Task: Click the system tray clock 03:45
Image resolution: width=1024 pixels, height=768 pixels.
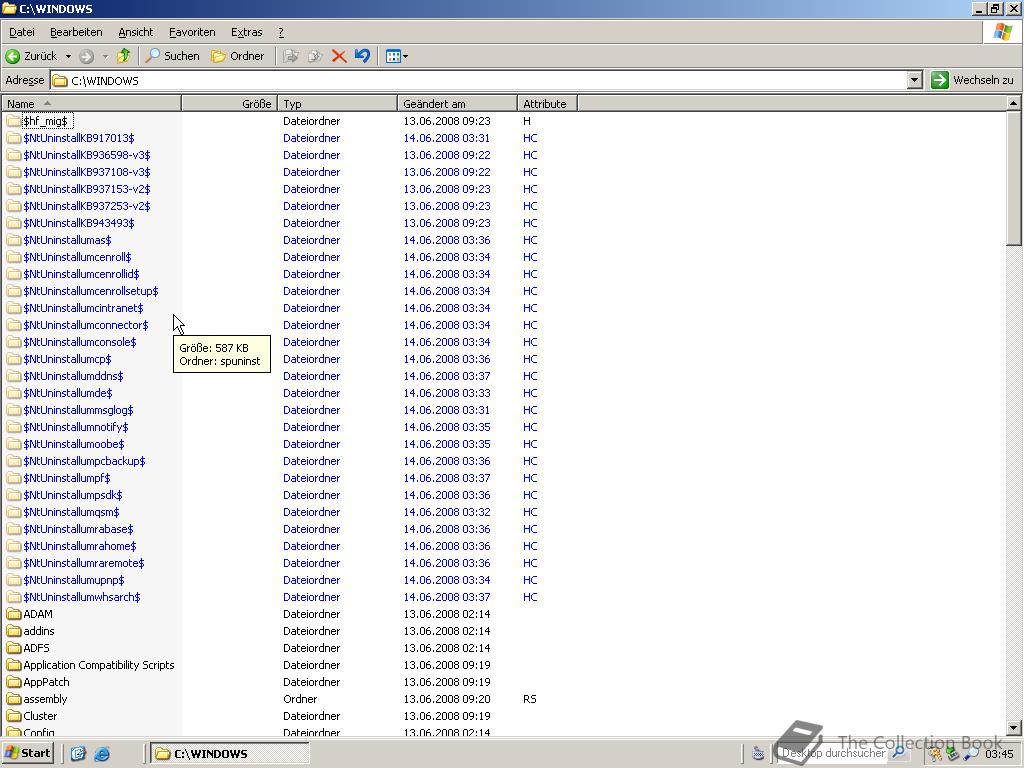Action: tap(999, 754)
